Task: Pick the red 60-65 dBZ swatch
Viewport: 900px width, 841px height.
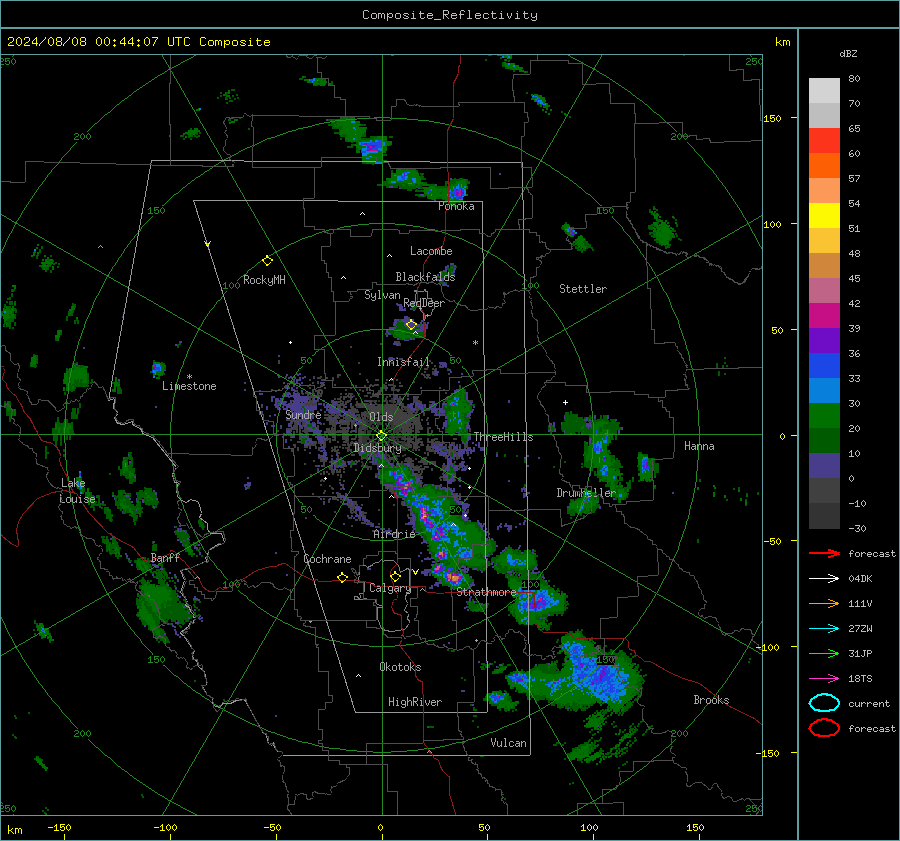Action: coord(824,141)
